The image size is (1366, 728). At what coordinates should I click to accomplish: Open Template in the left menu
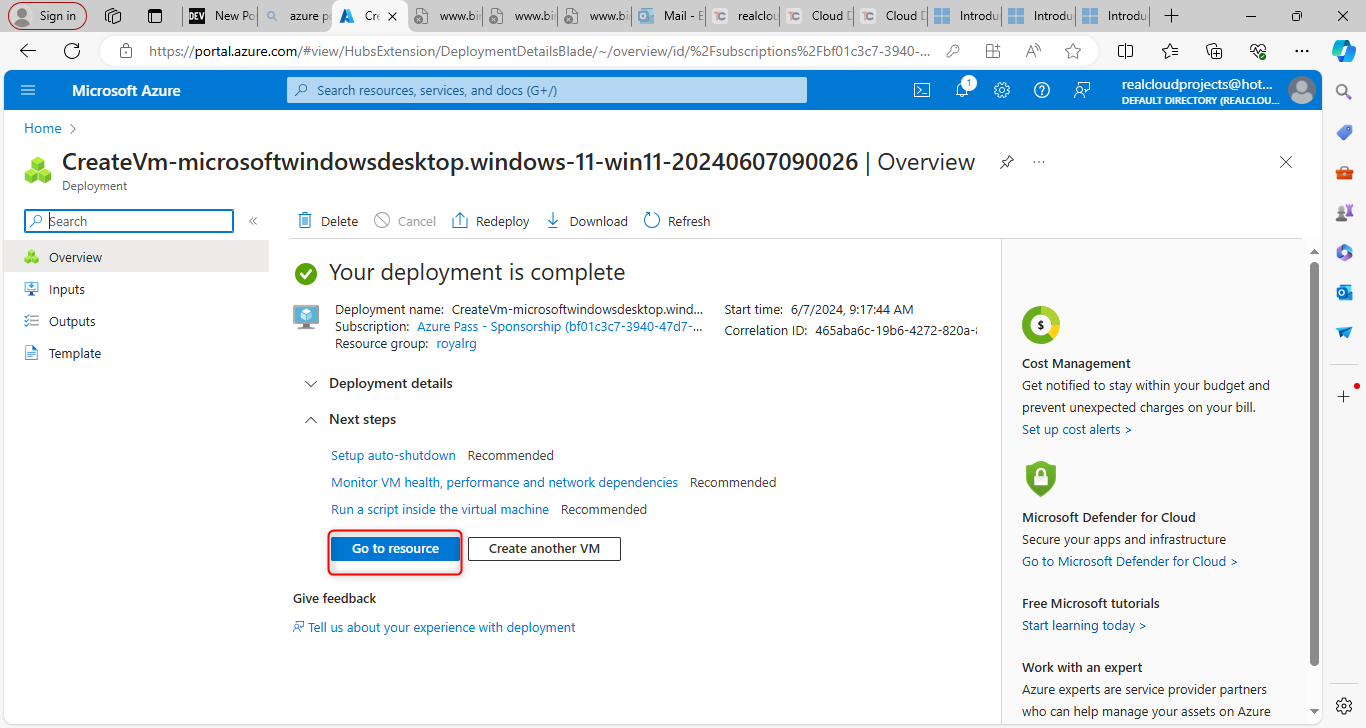tap(136, 353)
